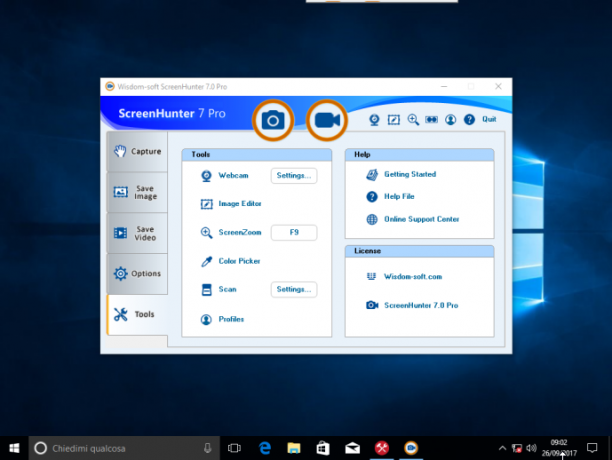Click the large camera capture button
The width and height of the screenshot is (612, 460).
(x=273, y=120)
